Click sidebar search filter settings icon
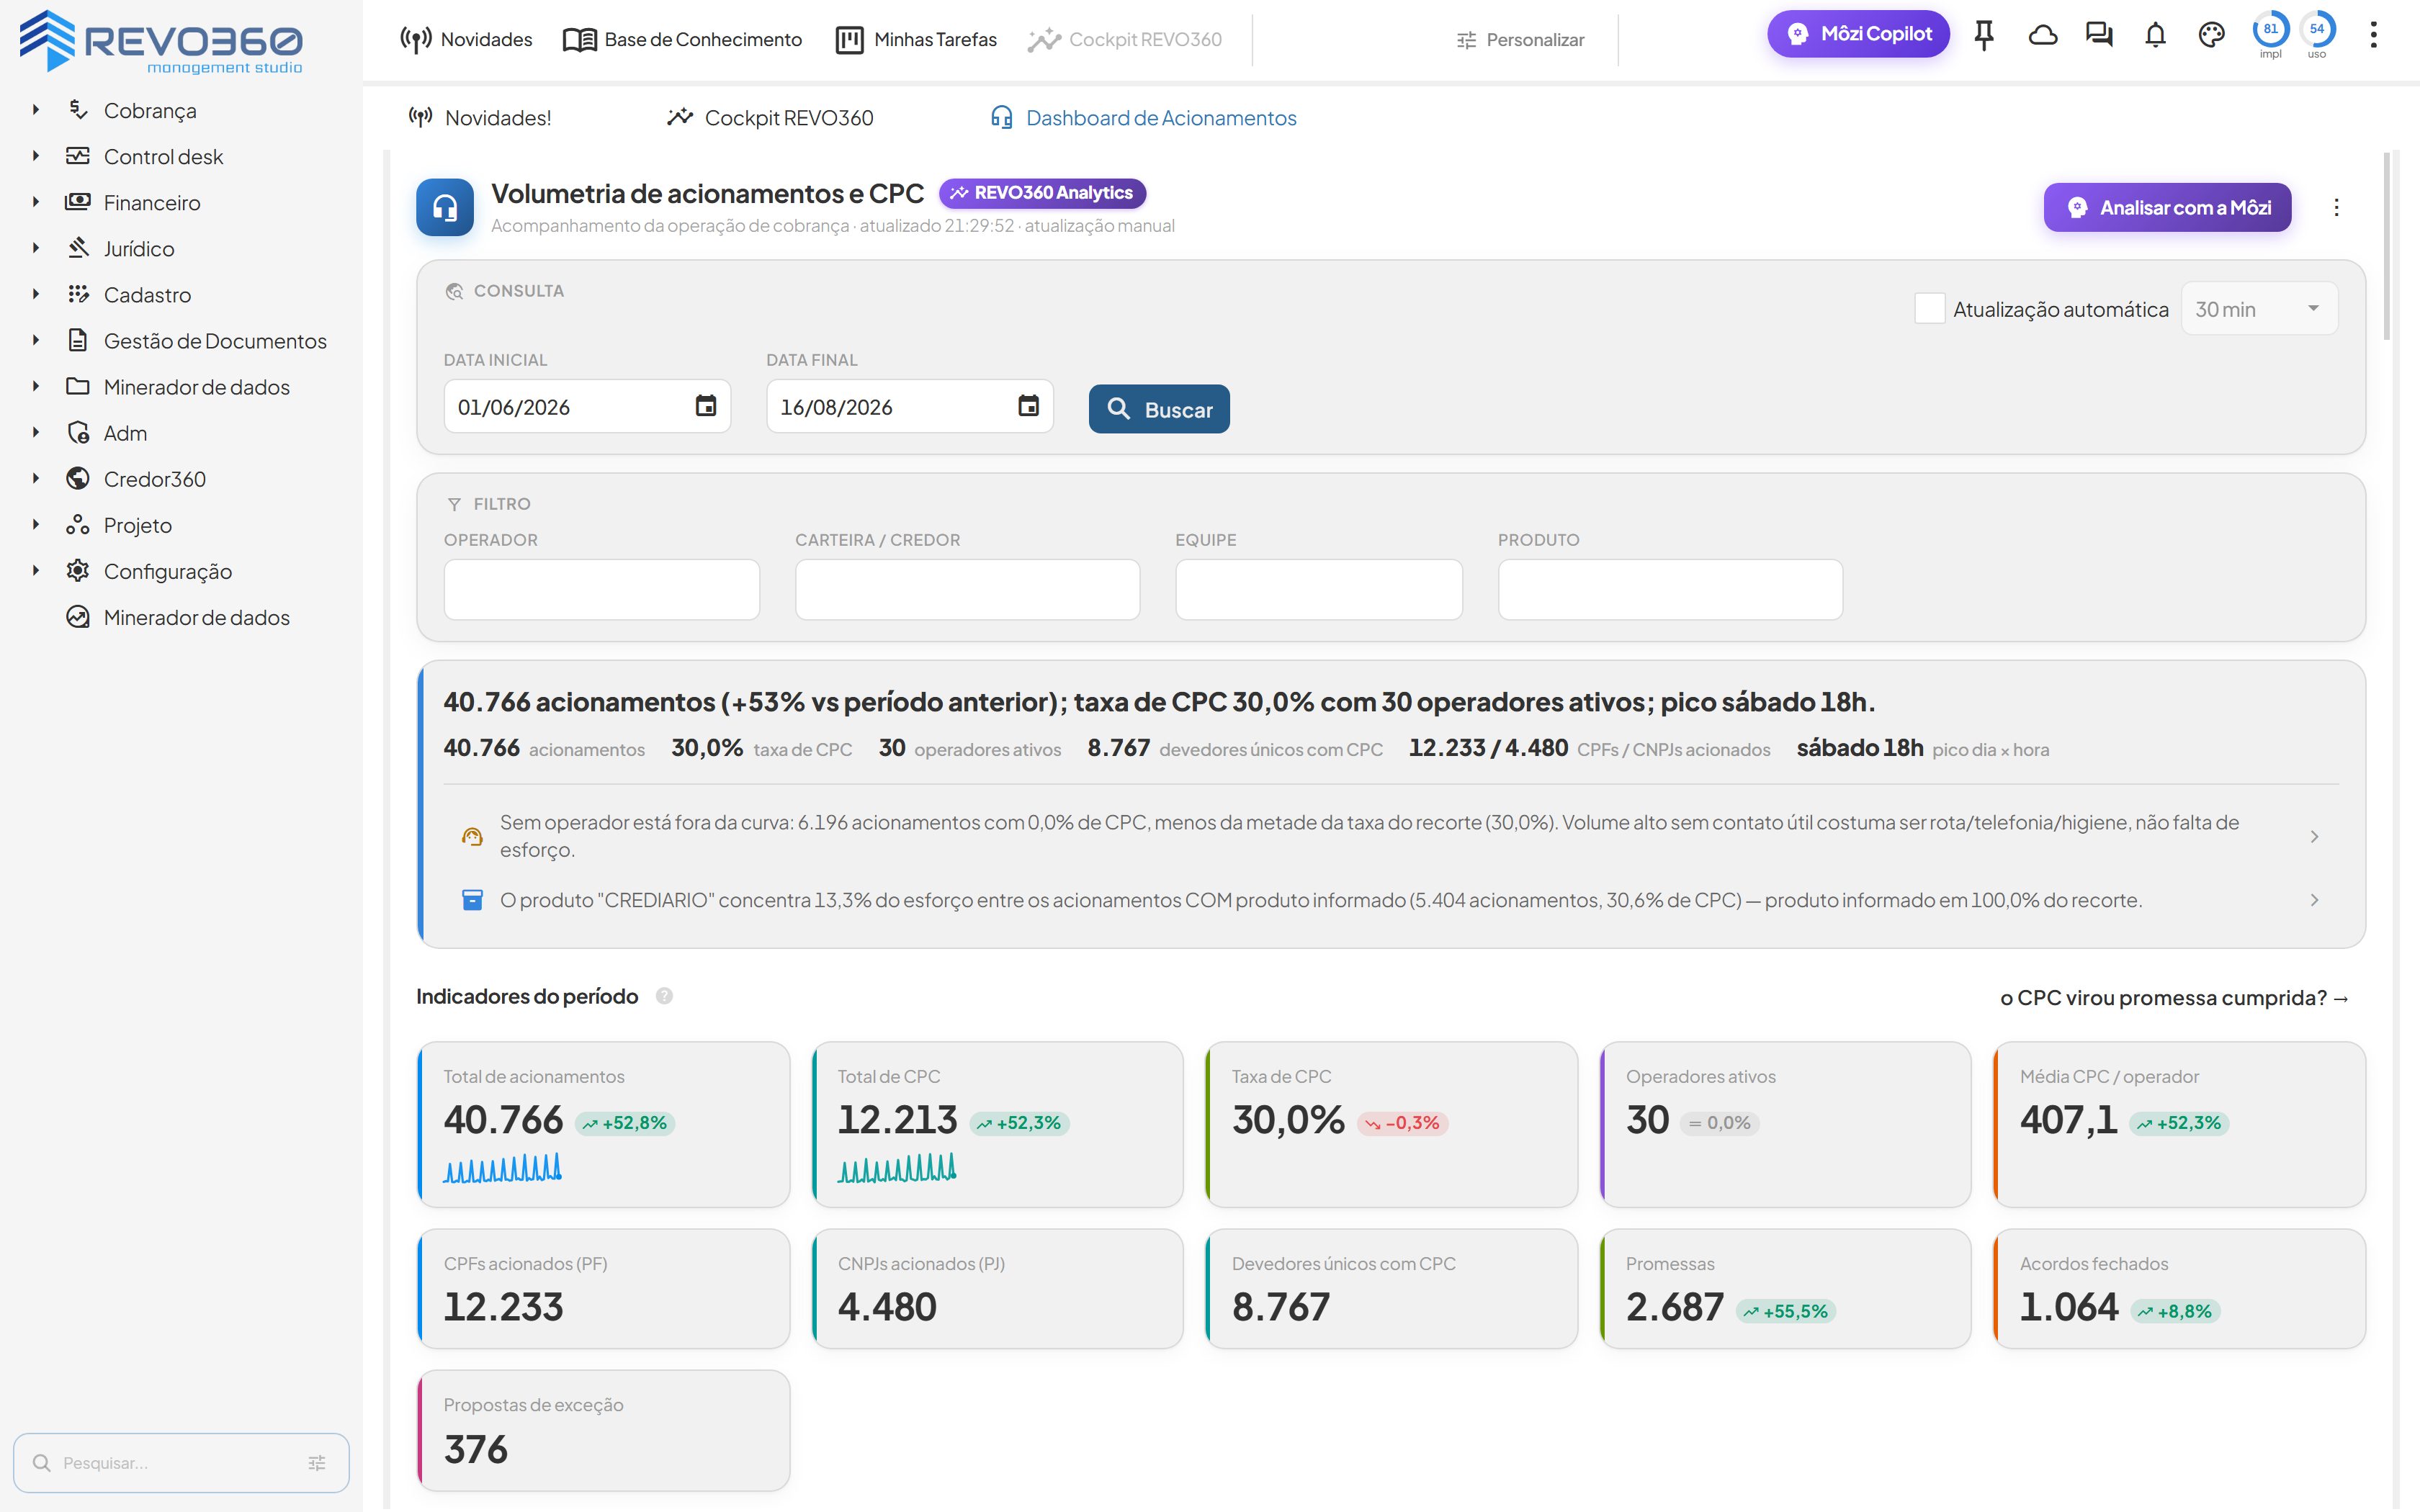The image size is (2420, 1512). coord(317,1463)
